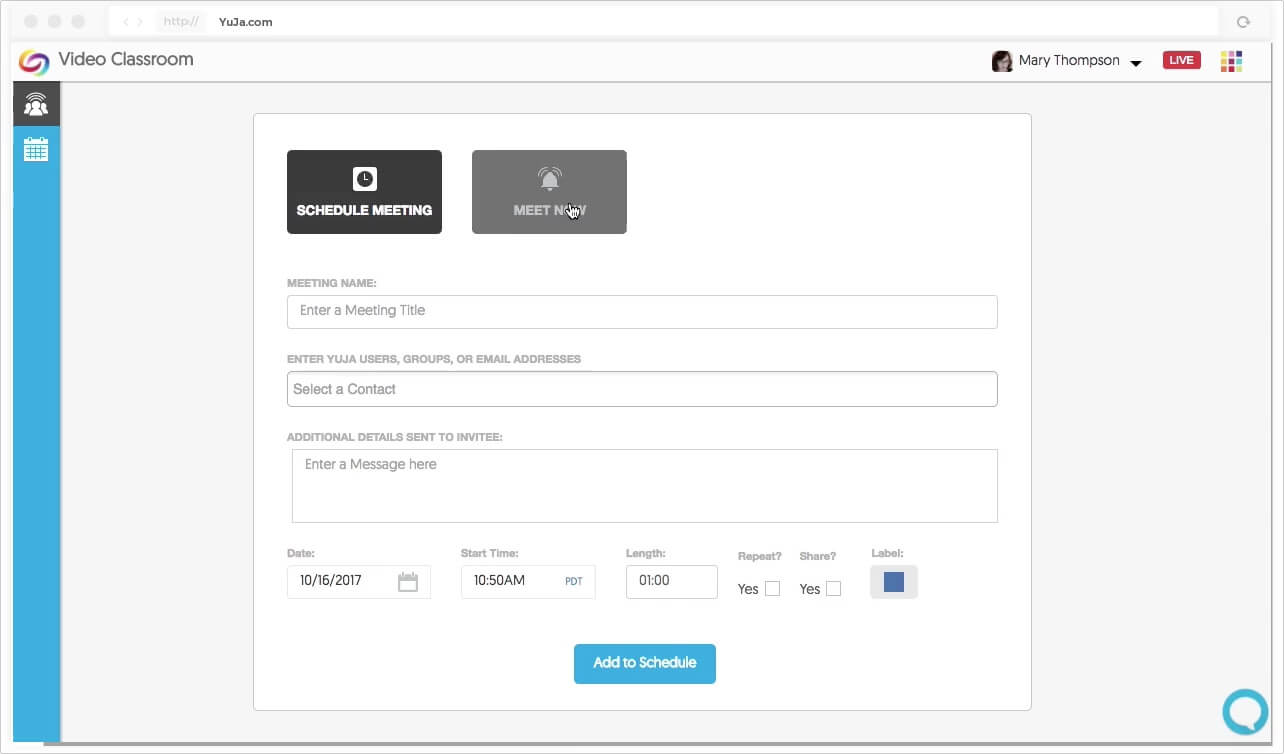Enable the Share Yes checkbox

click(x=833, y=589)
